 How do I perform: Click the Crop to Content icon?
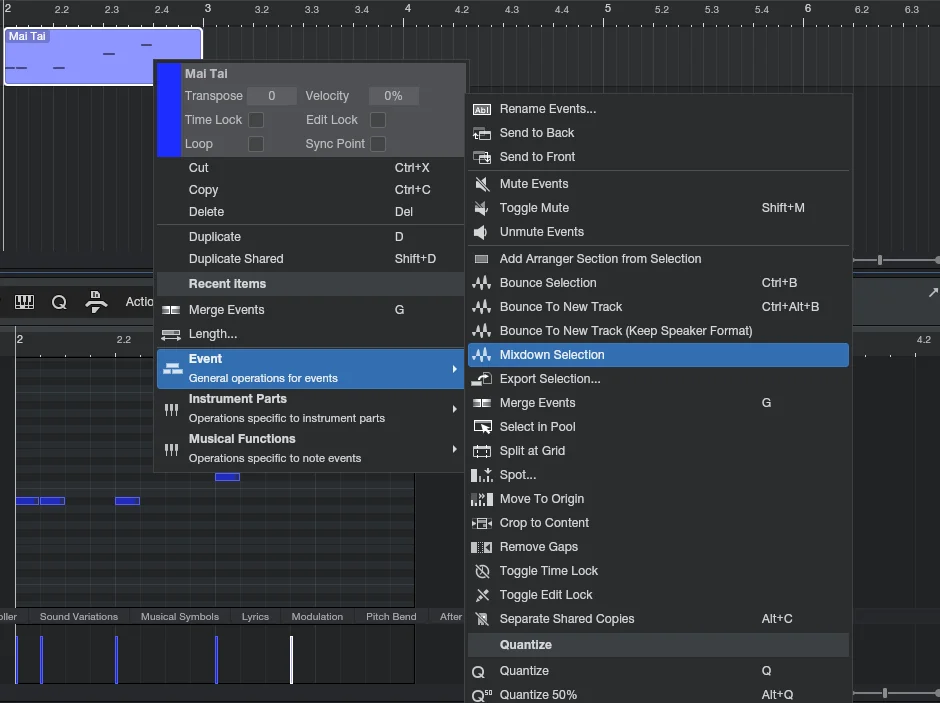[x=481, y=523]
